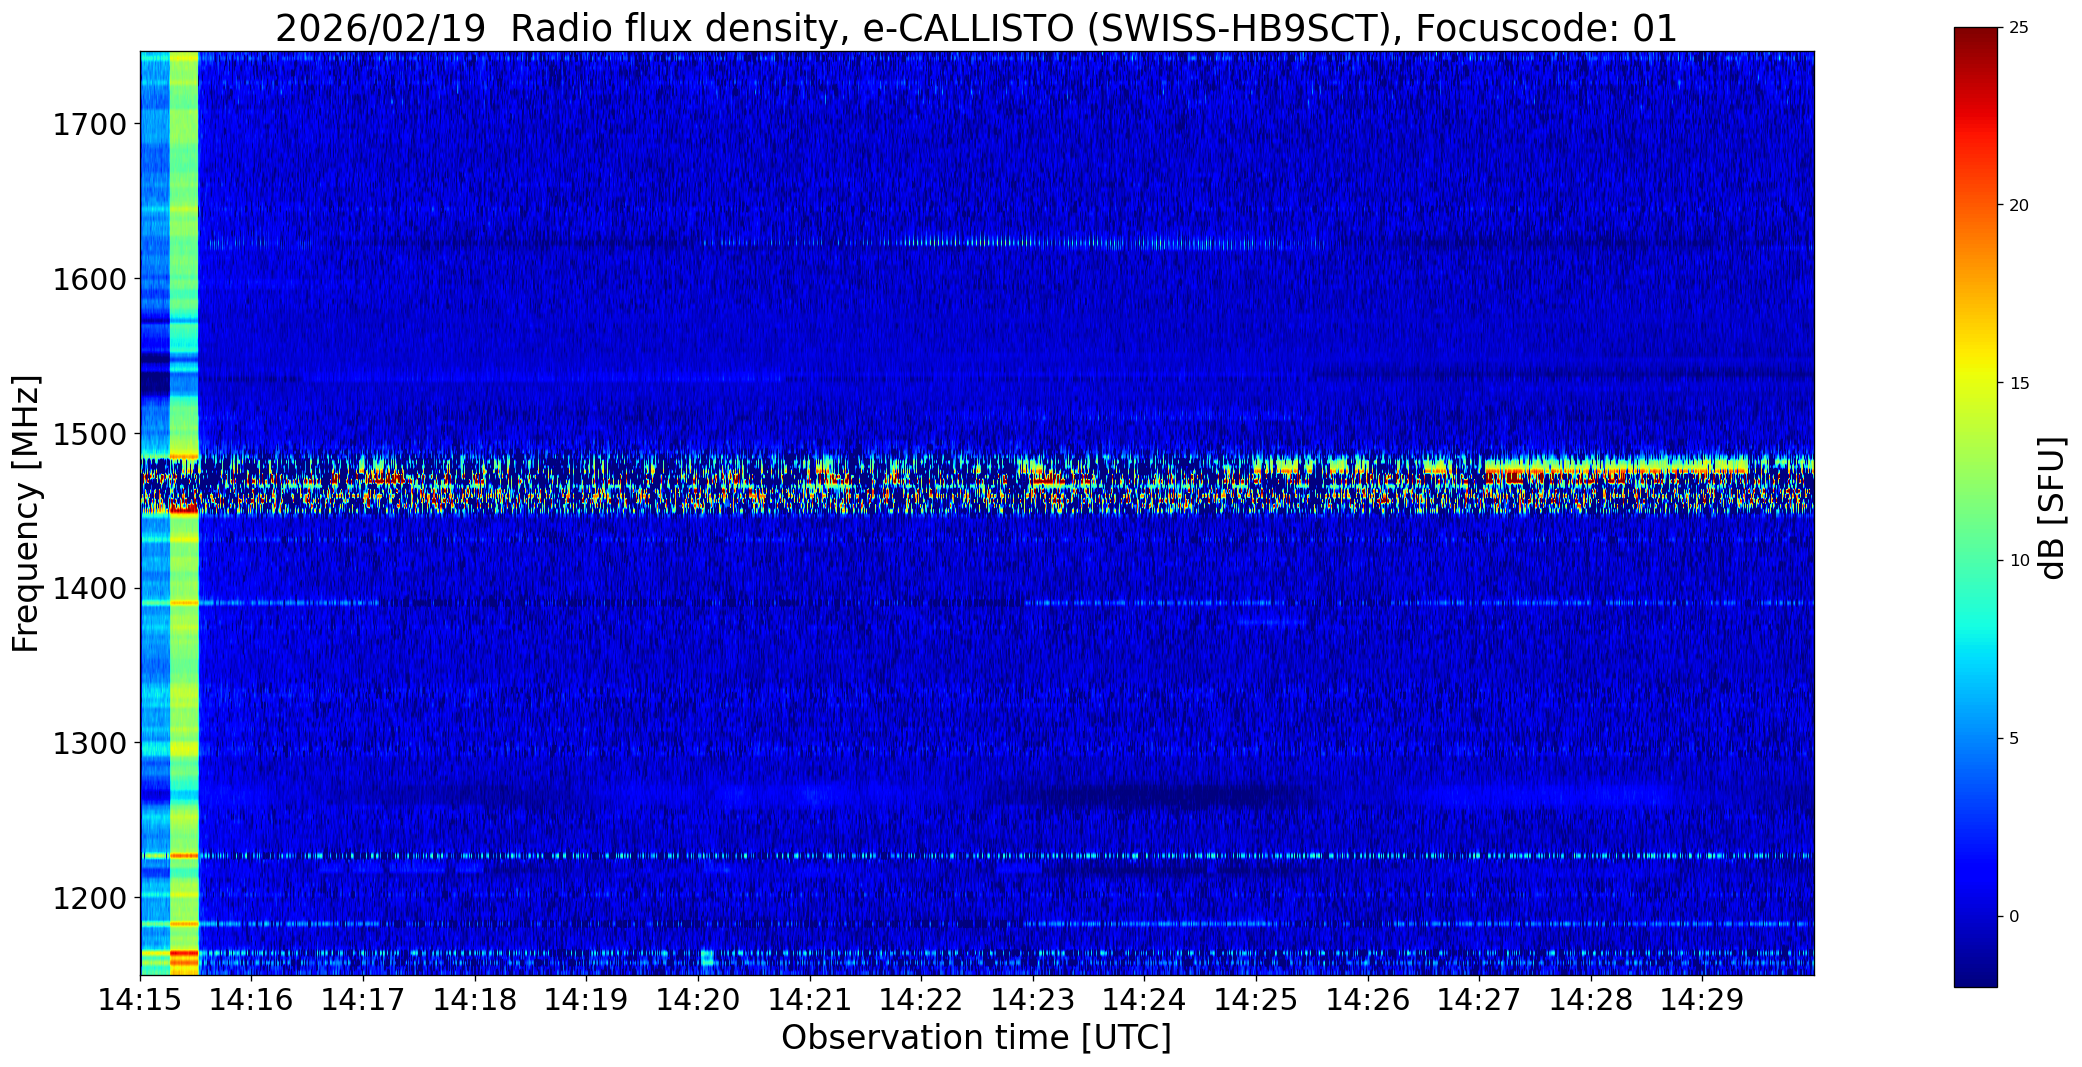
Task: Click the 14:24 time tick label
Action: coord(1145,999)
